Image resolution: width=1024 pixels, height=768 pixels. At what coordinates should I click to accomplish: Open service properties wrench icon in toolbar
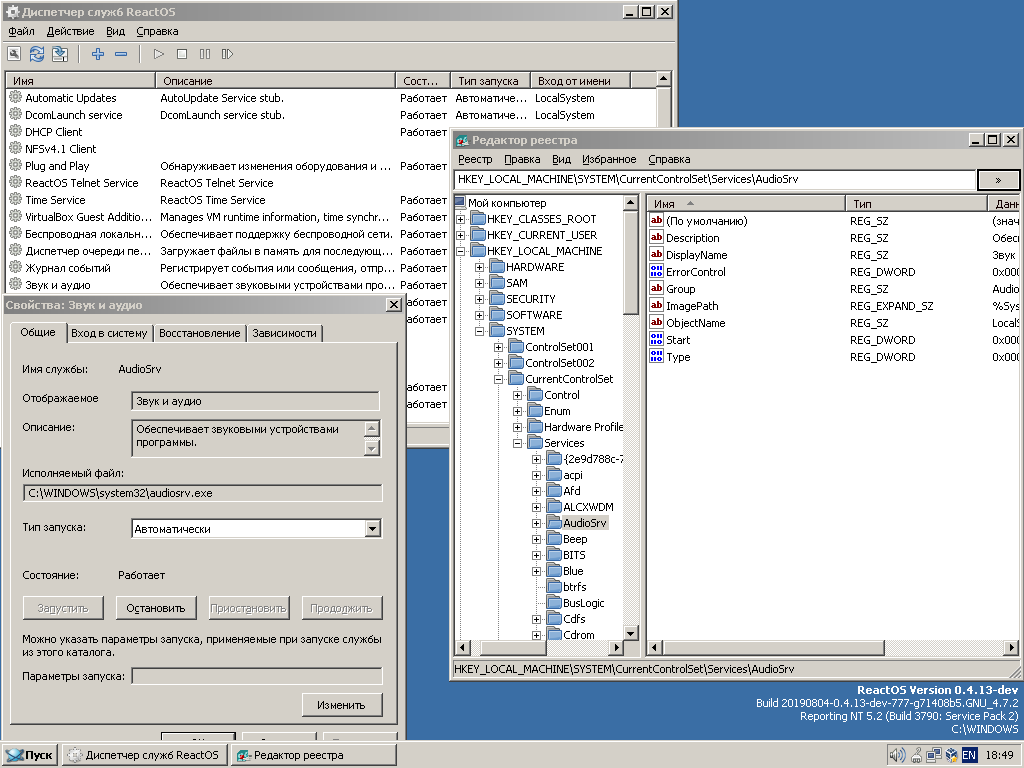(14, 54)
